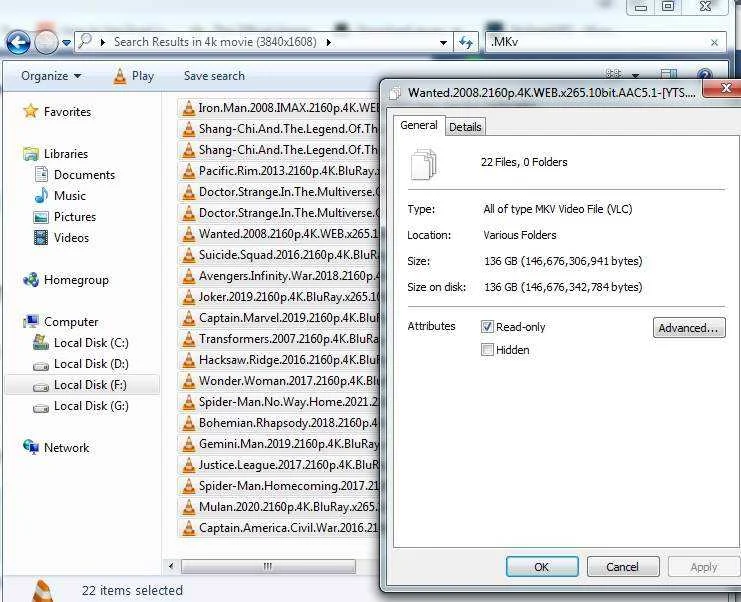The image size is (741, 602).
Task: Select the Captain.America.Civil.War.2016 file name
Action: coord(289,528)
